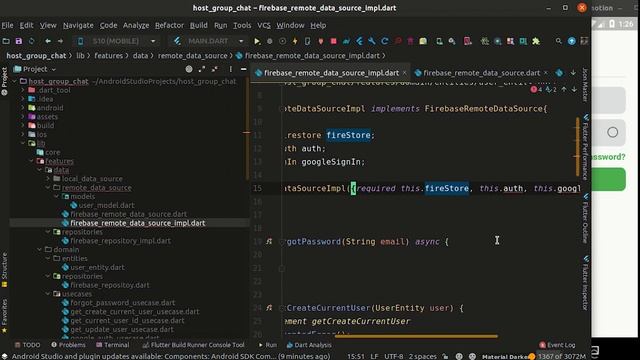Image resolution: width=640 pixels, height=360 pixels.
Task: Click the override gutter icon beside forgotPassword
Action: (269, 241)
